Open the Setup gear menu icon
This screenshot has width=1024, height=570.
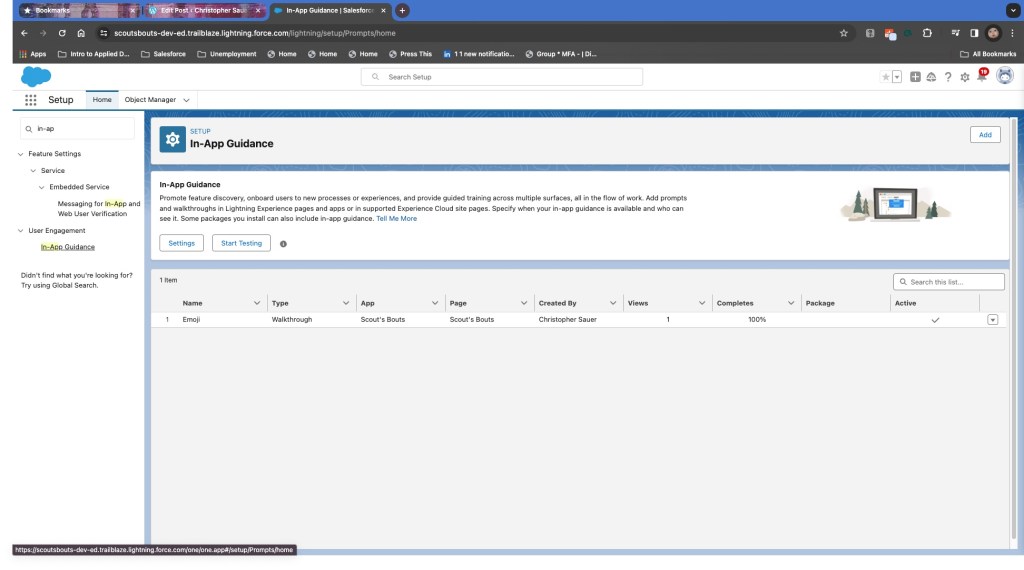click(x=965, y=77)
